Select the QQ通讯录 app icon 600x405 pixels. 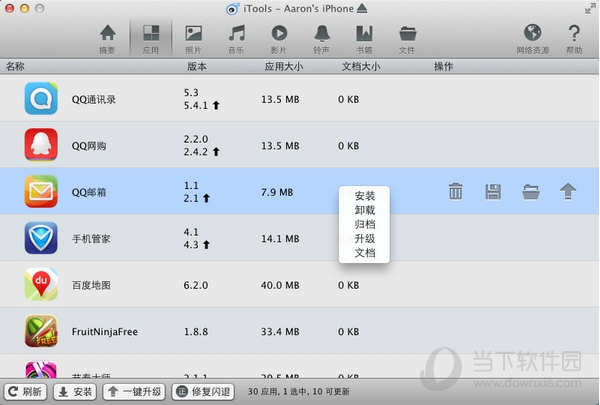(41, 98)
